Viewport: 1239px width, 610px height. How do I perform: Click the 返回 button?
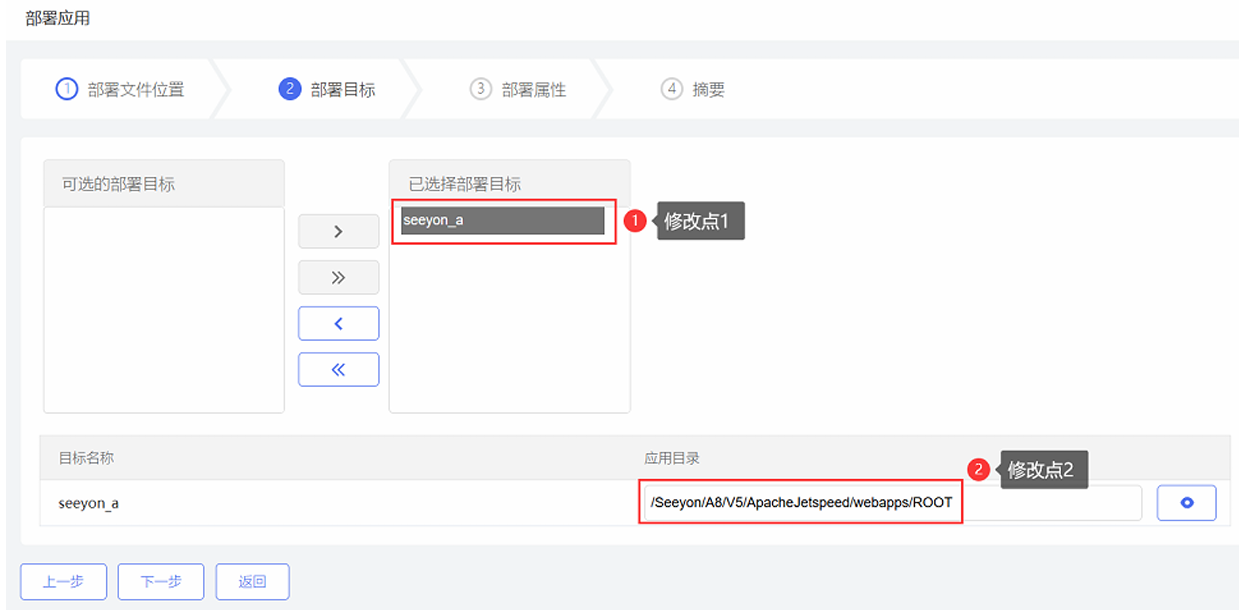point(253,581)
